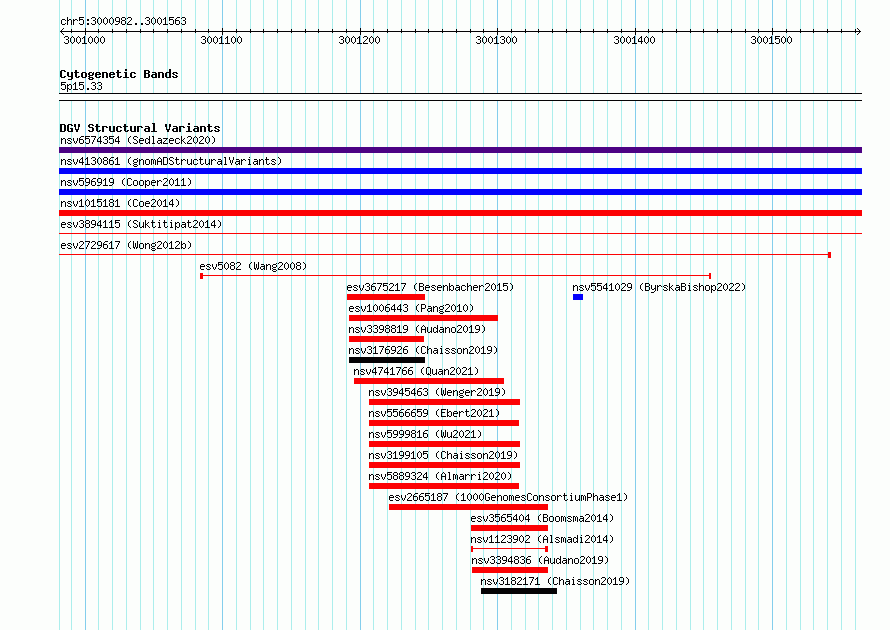Select esv2665187 (1000GenomesConsortiumPhase1) label
Screen dimensions: 890x630
508,497
